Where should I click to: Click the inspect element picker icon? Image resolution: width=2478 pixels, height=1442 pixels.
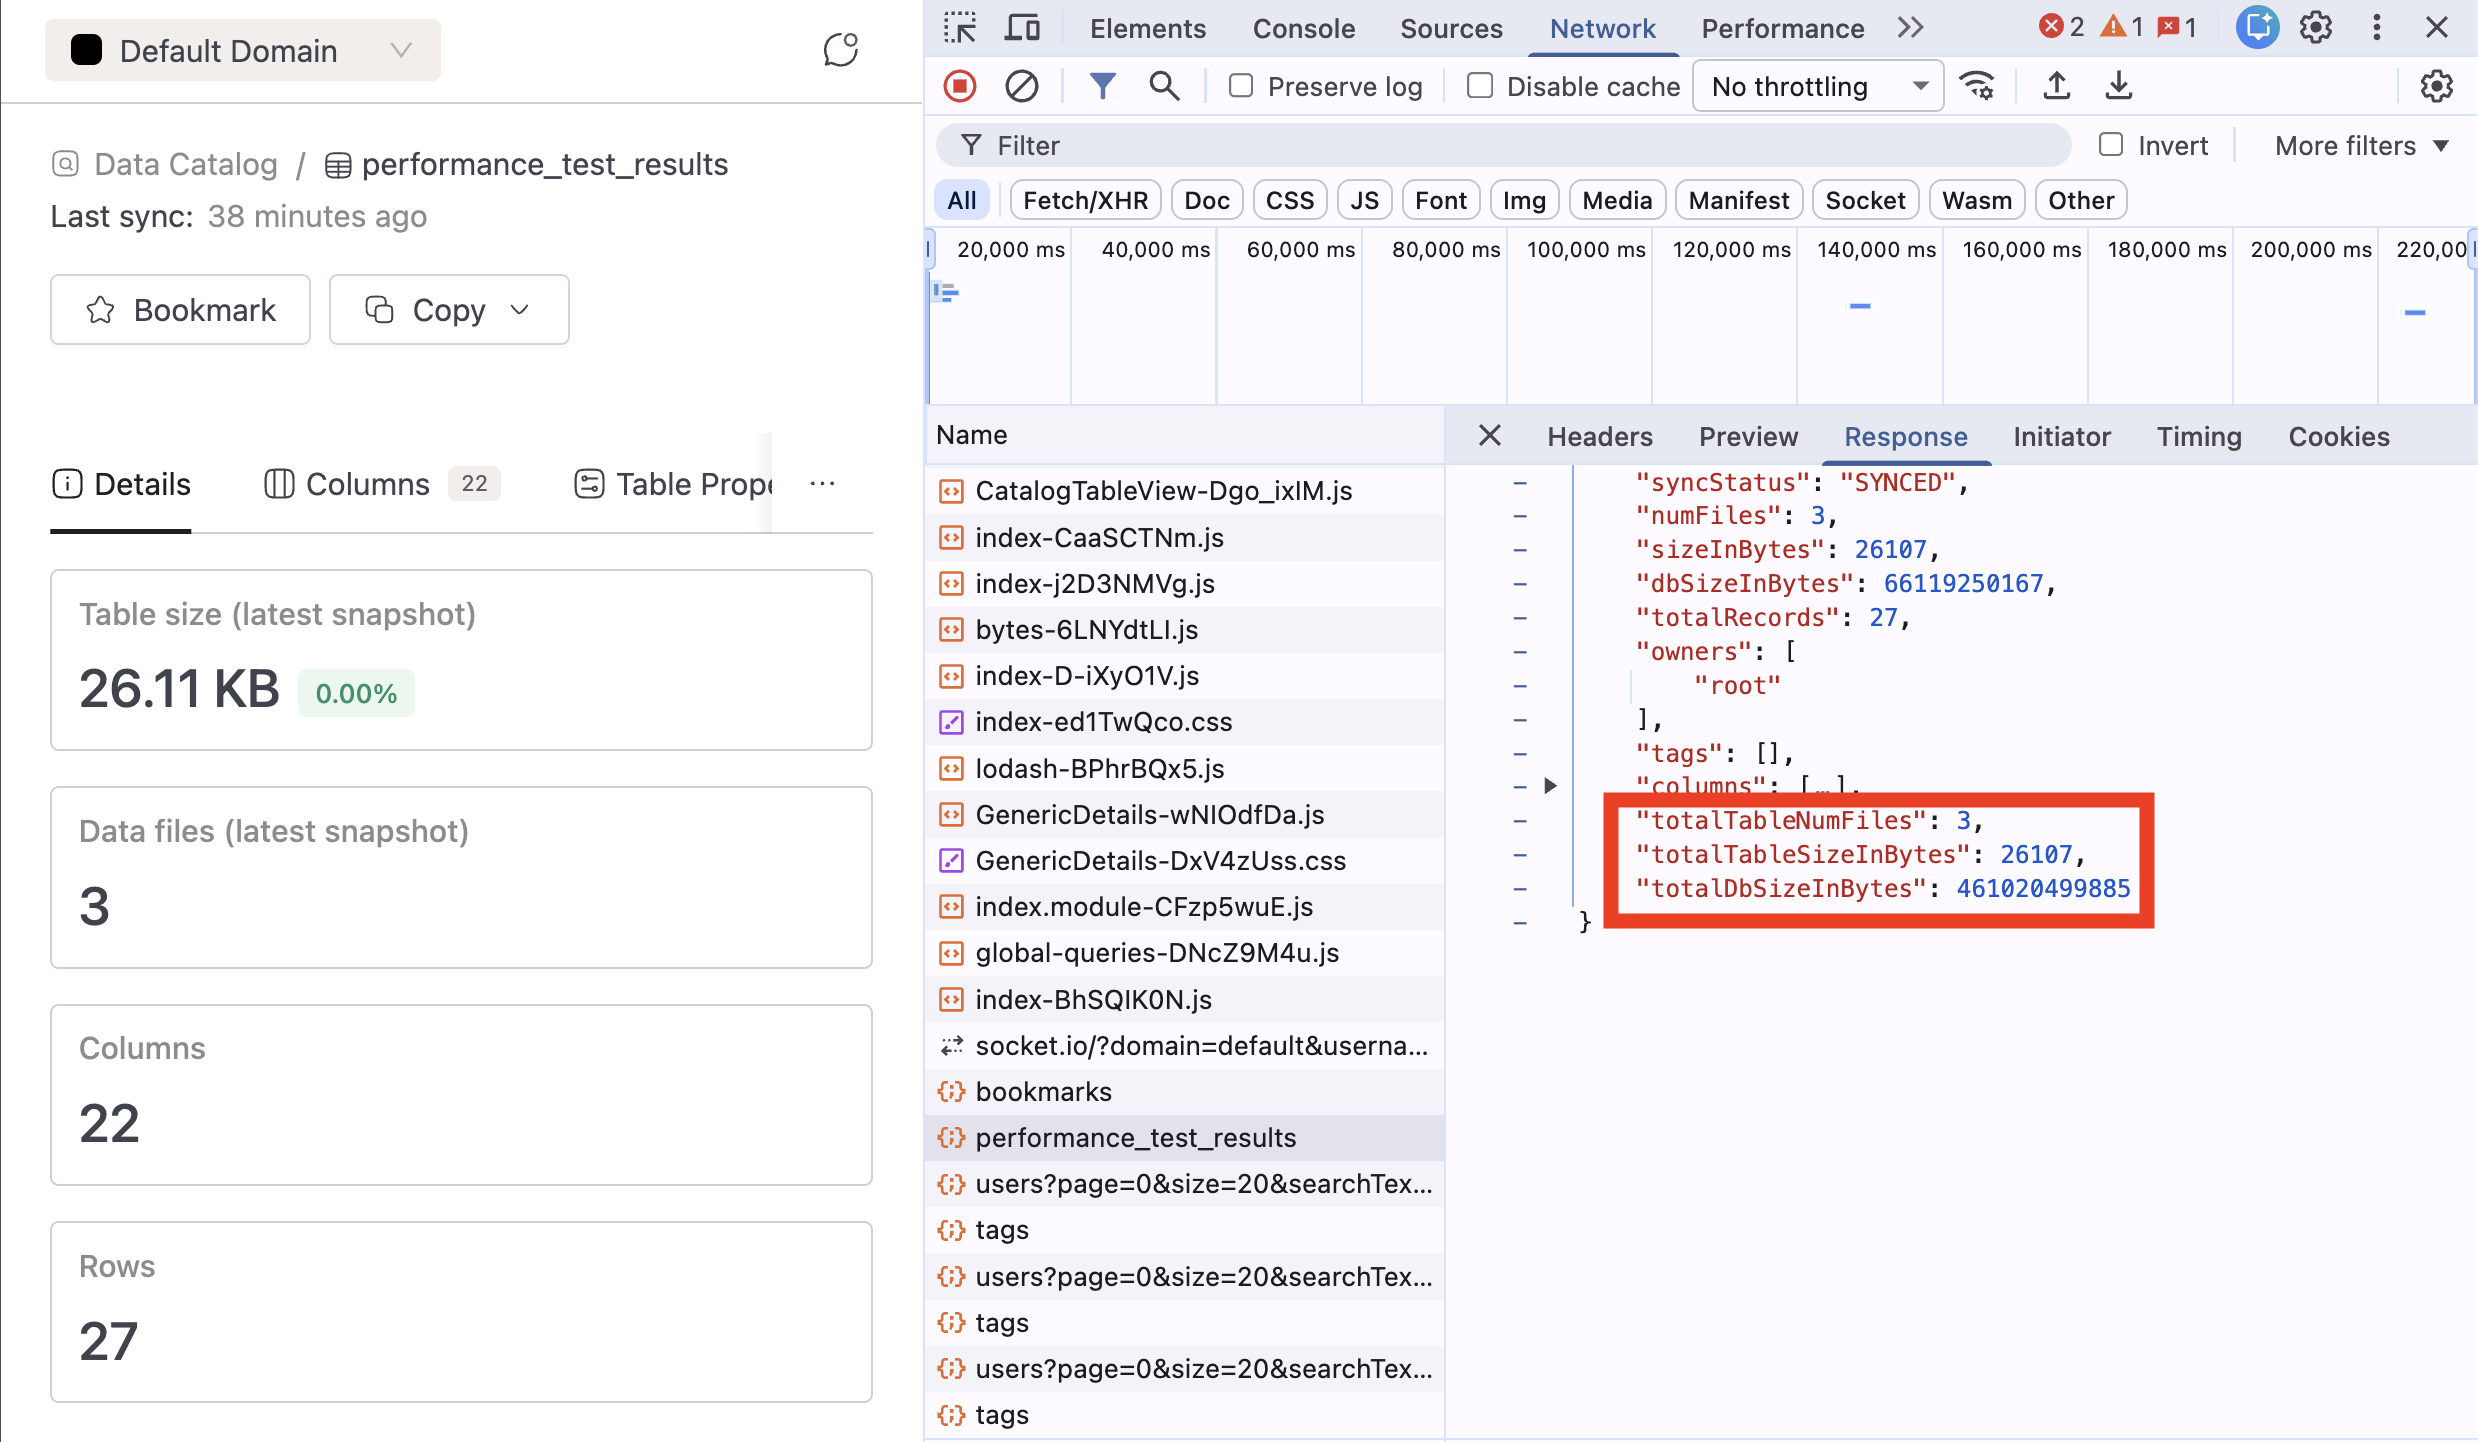(x=959, y=28)
